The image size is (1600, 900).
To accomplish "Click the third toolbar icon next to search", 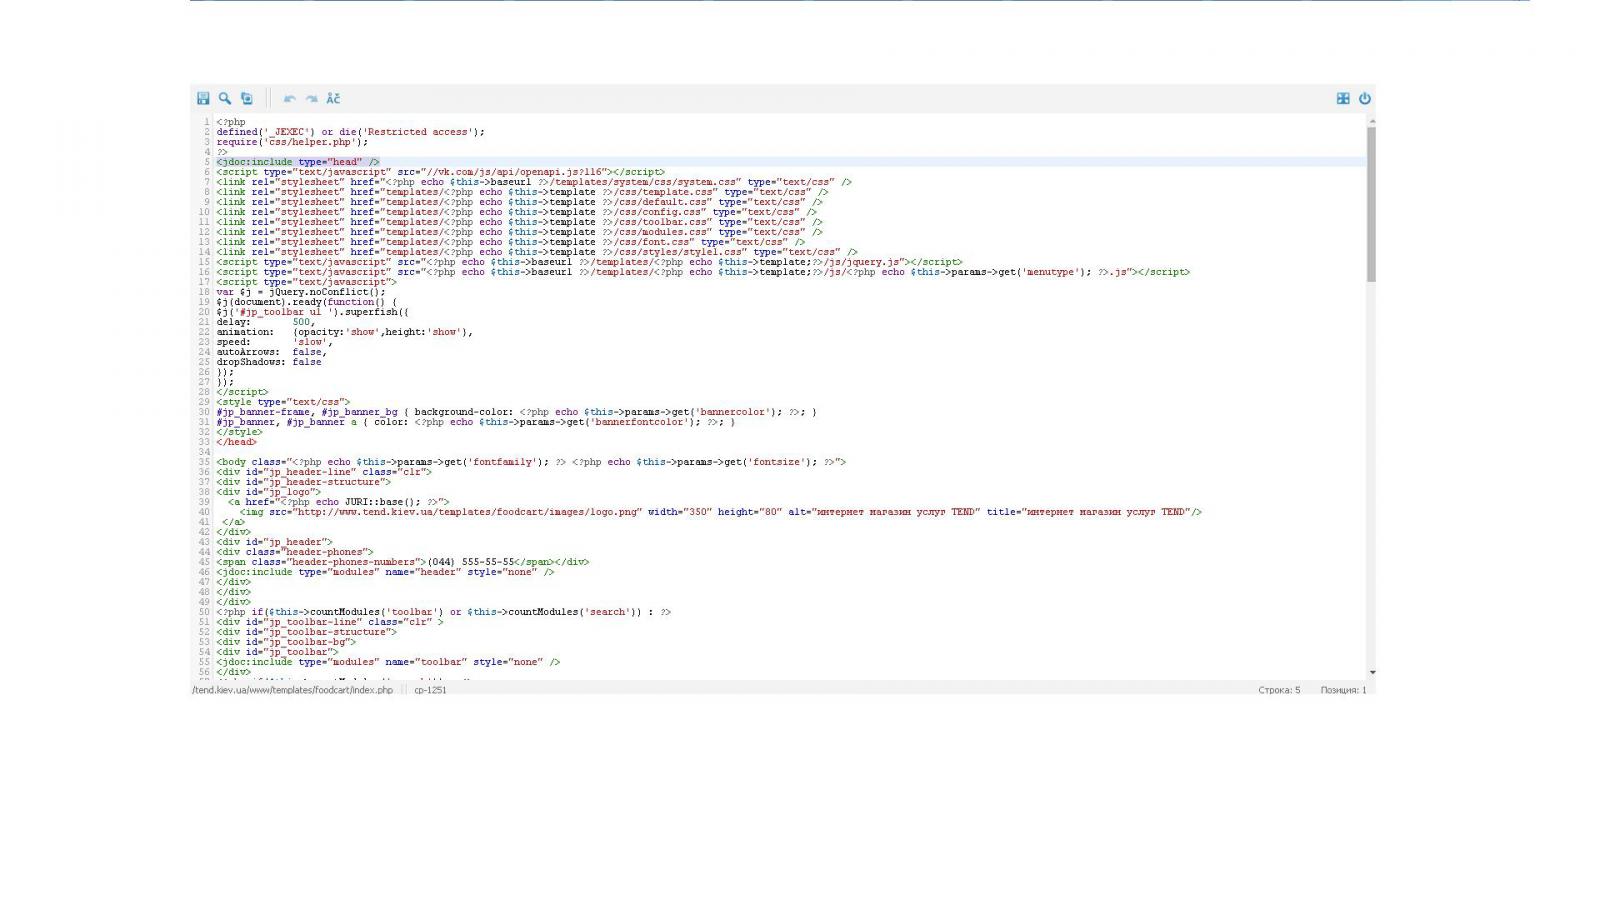I will click(x=247, y=98).
